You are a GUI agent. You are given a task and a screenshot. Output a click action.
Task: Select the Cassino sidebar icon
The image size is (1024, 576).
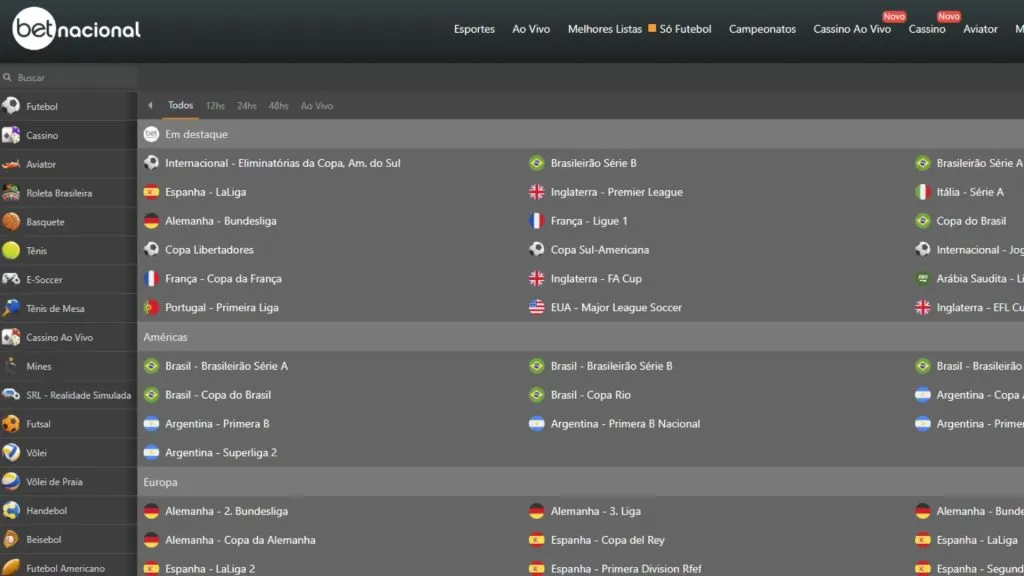[11, 135]
